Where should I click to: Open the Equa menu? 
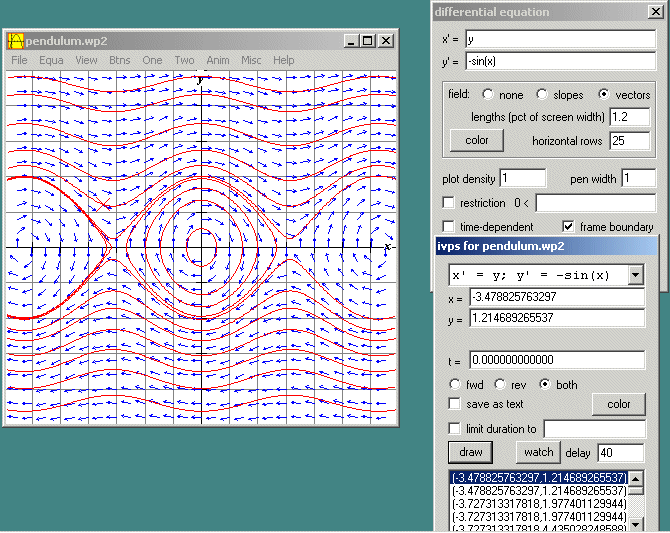coord(51,61)
